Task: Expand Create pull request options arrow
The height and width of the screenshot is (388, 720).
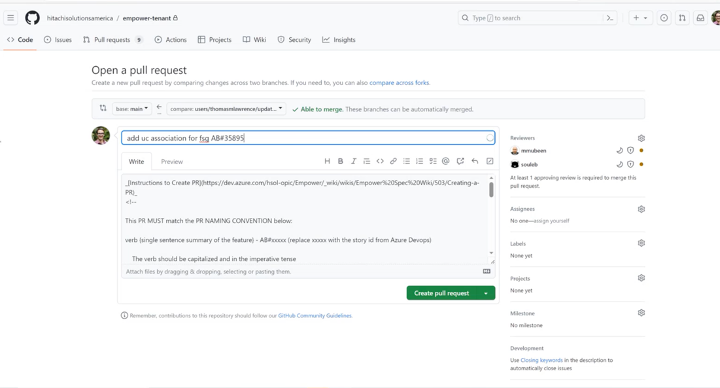Action: pyautogui.click(x=486, y=293)
